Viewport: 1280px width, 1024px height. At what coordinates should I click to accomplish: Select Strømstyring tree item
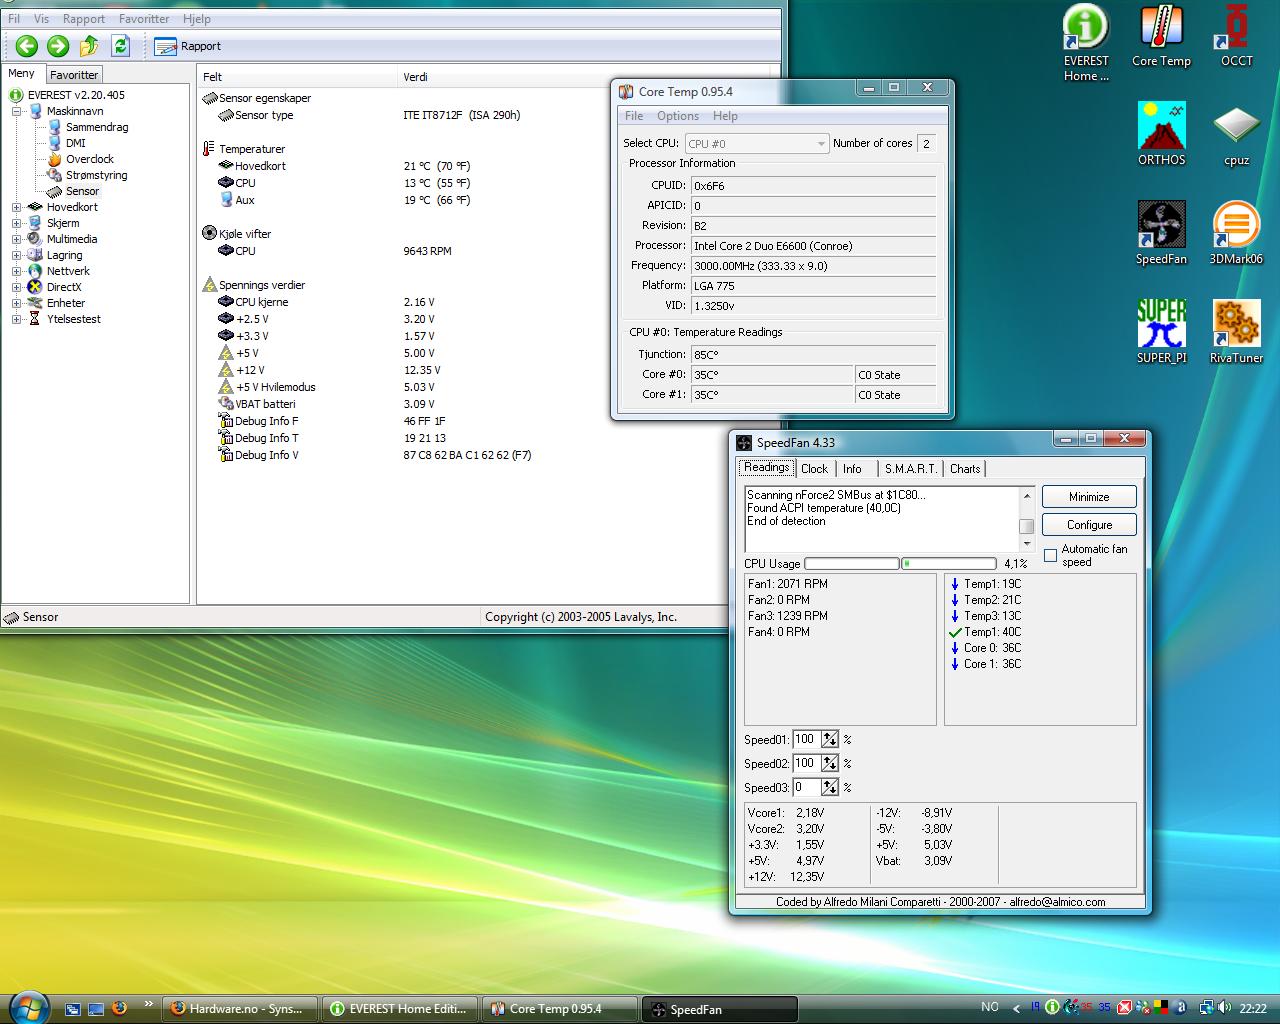[96, 175]
